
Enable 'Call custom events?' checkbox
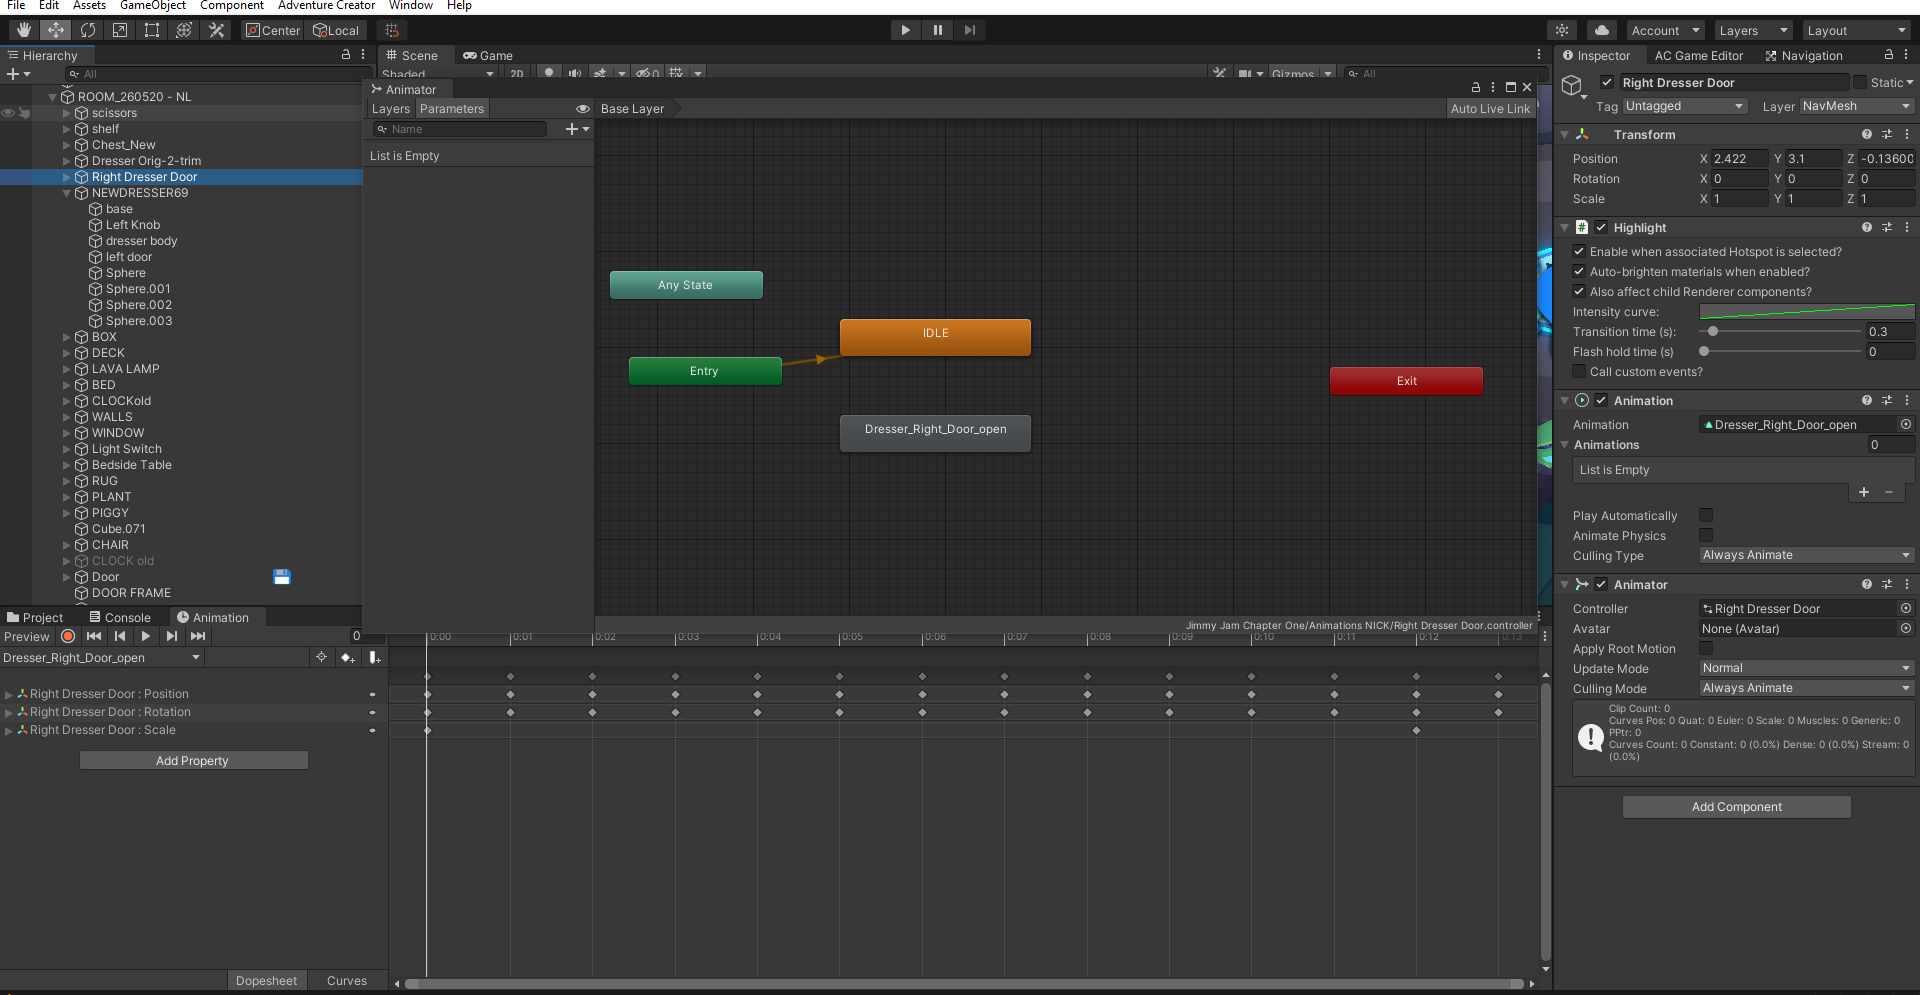point(1579,372)
